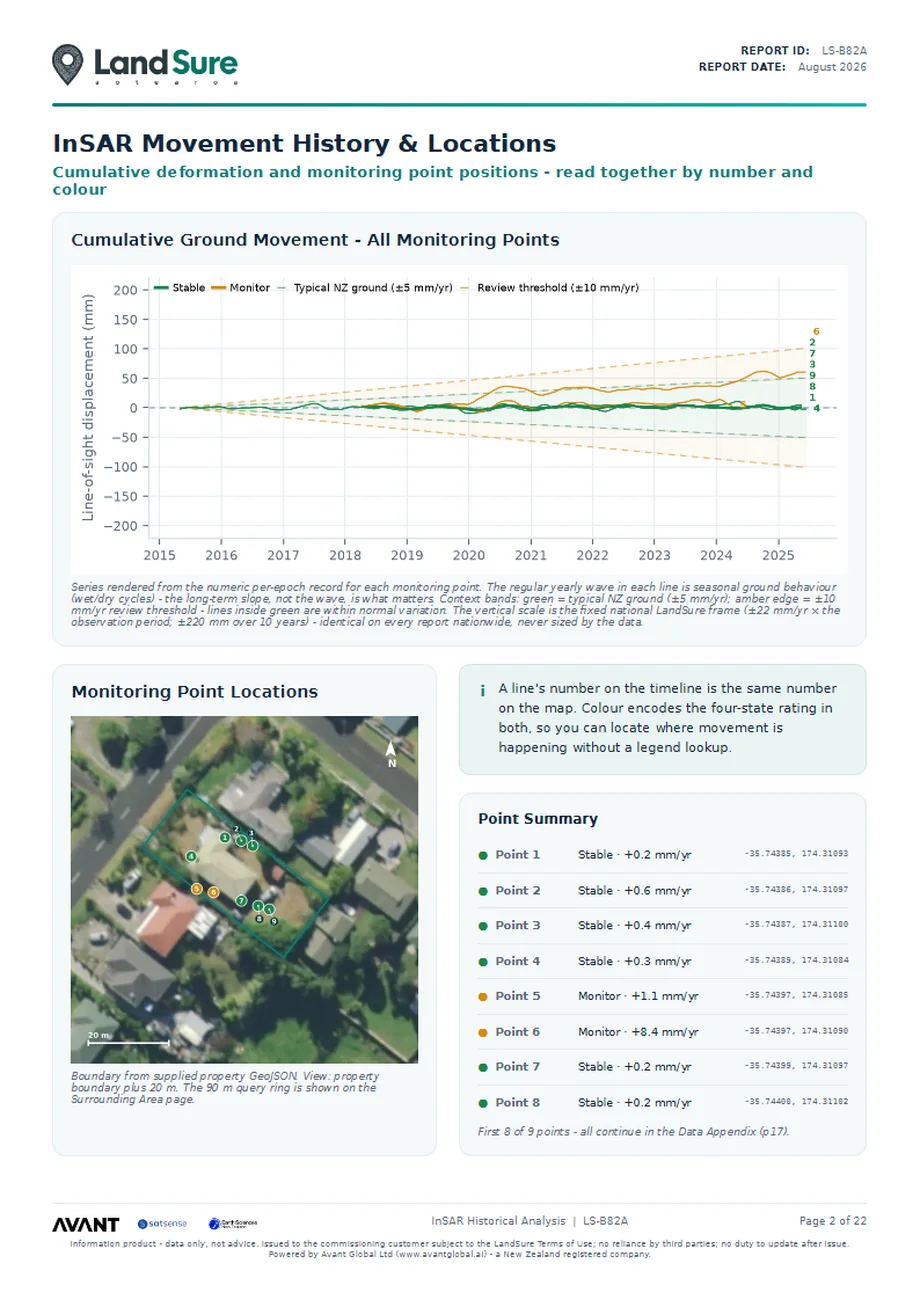Click the 'Monitoring Point Locations' heading

(x=195, y=692)
